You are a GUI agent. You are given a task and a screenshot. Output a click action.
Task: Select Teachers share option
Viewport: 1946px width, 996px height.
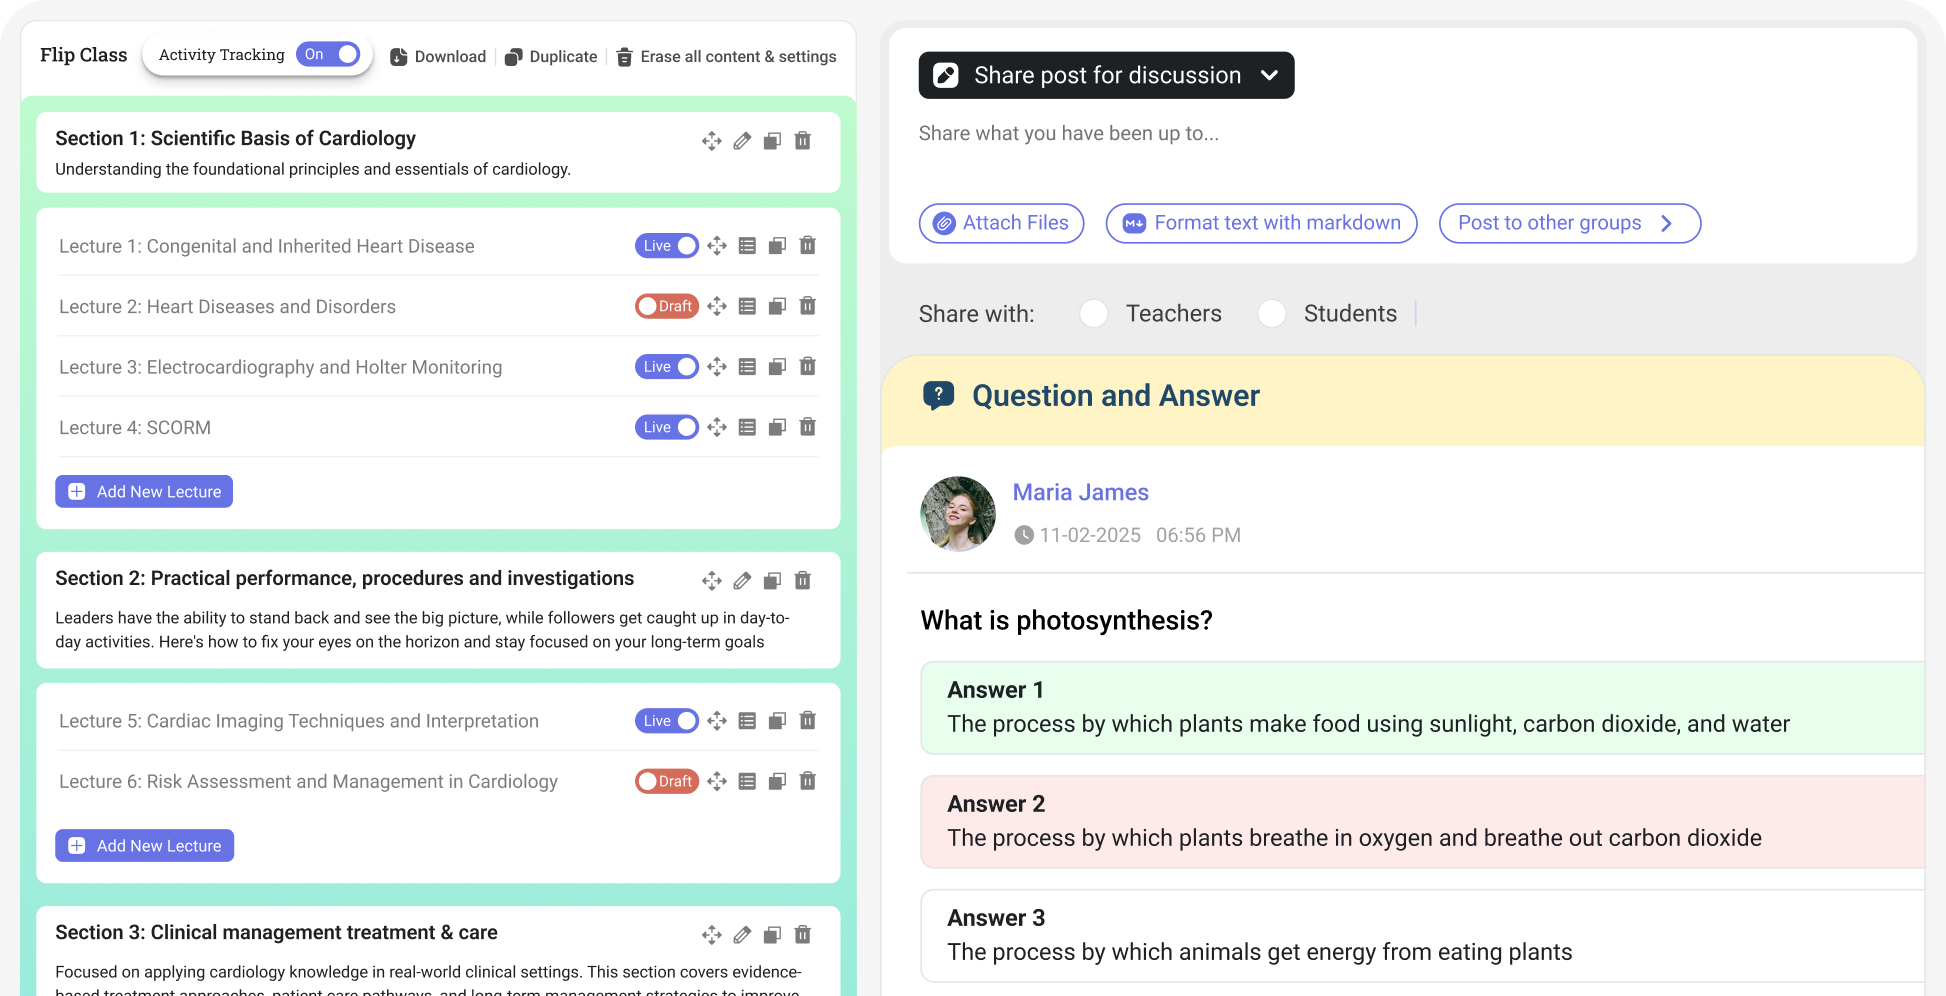click(1094, 314)
